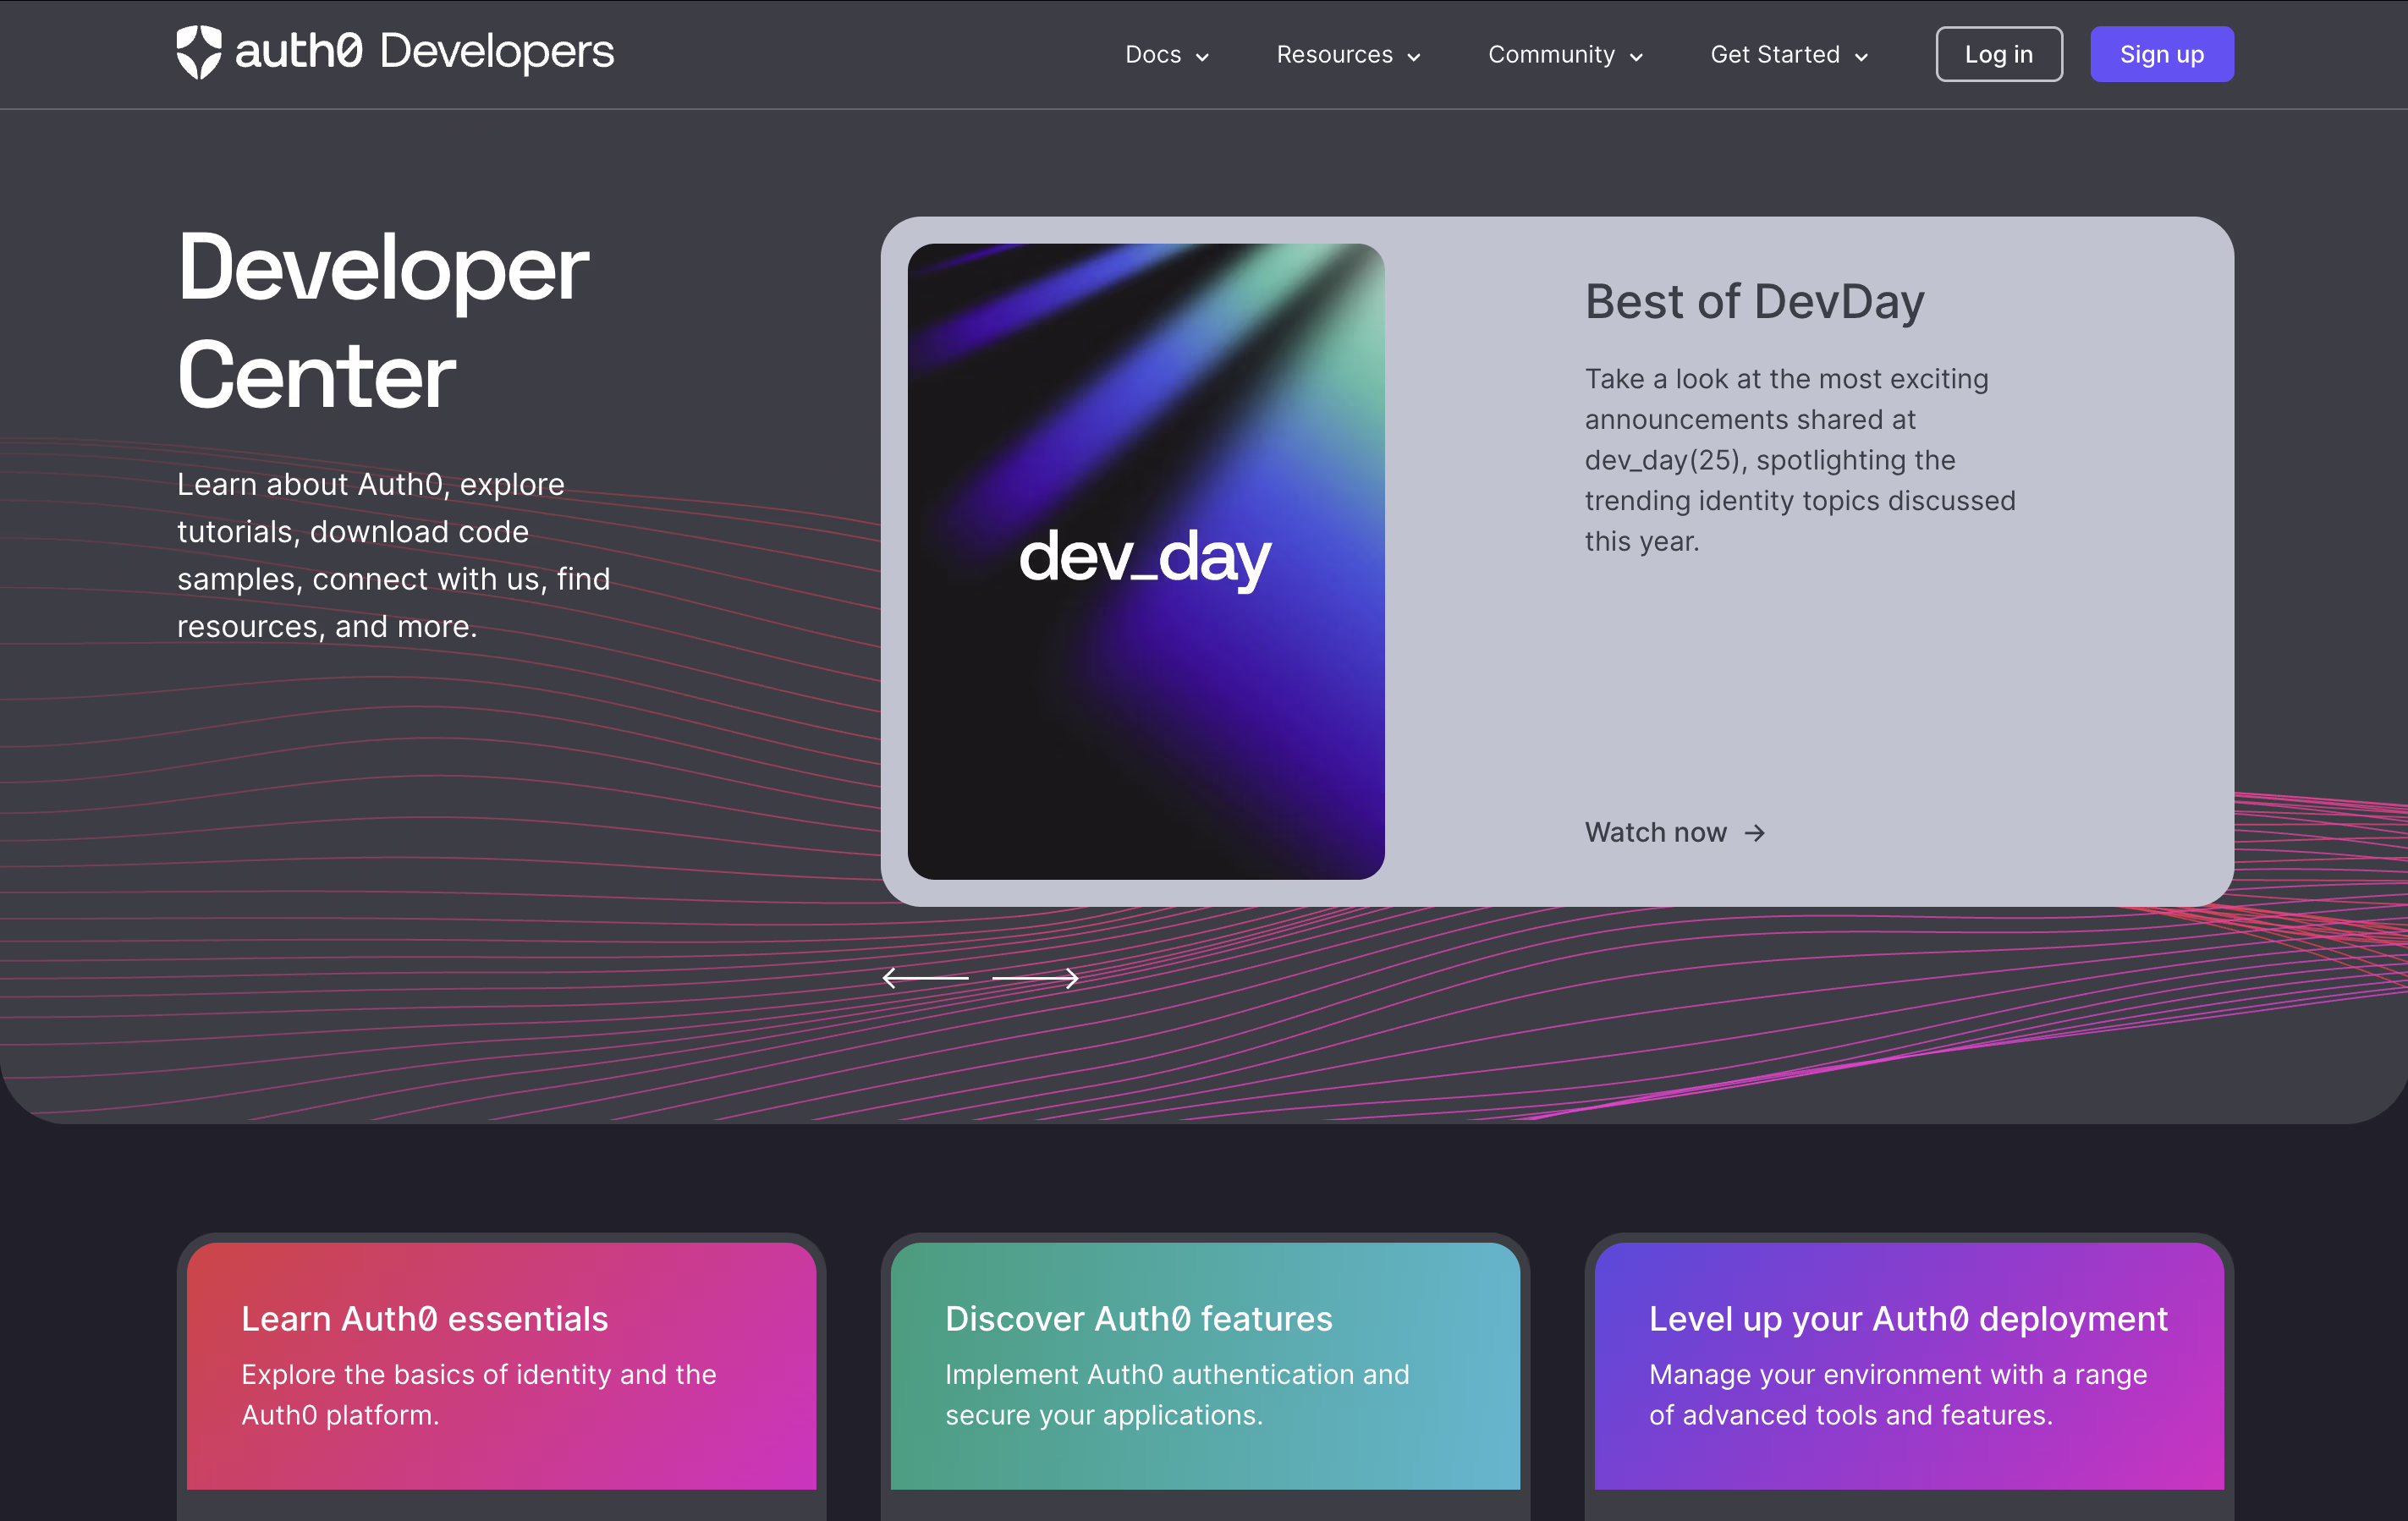
Task: Click the auth0 Developers wordmark
Action: point(424,52)
